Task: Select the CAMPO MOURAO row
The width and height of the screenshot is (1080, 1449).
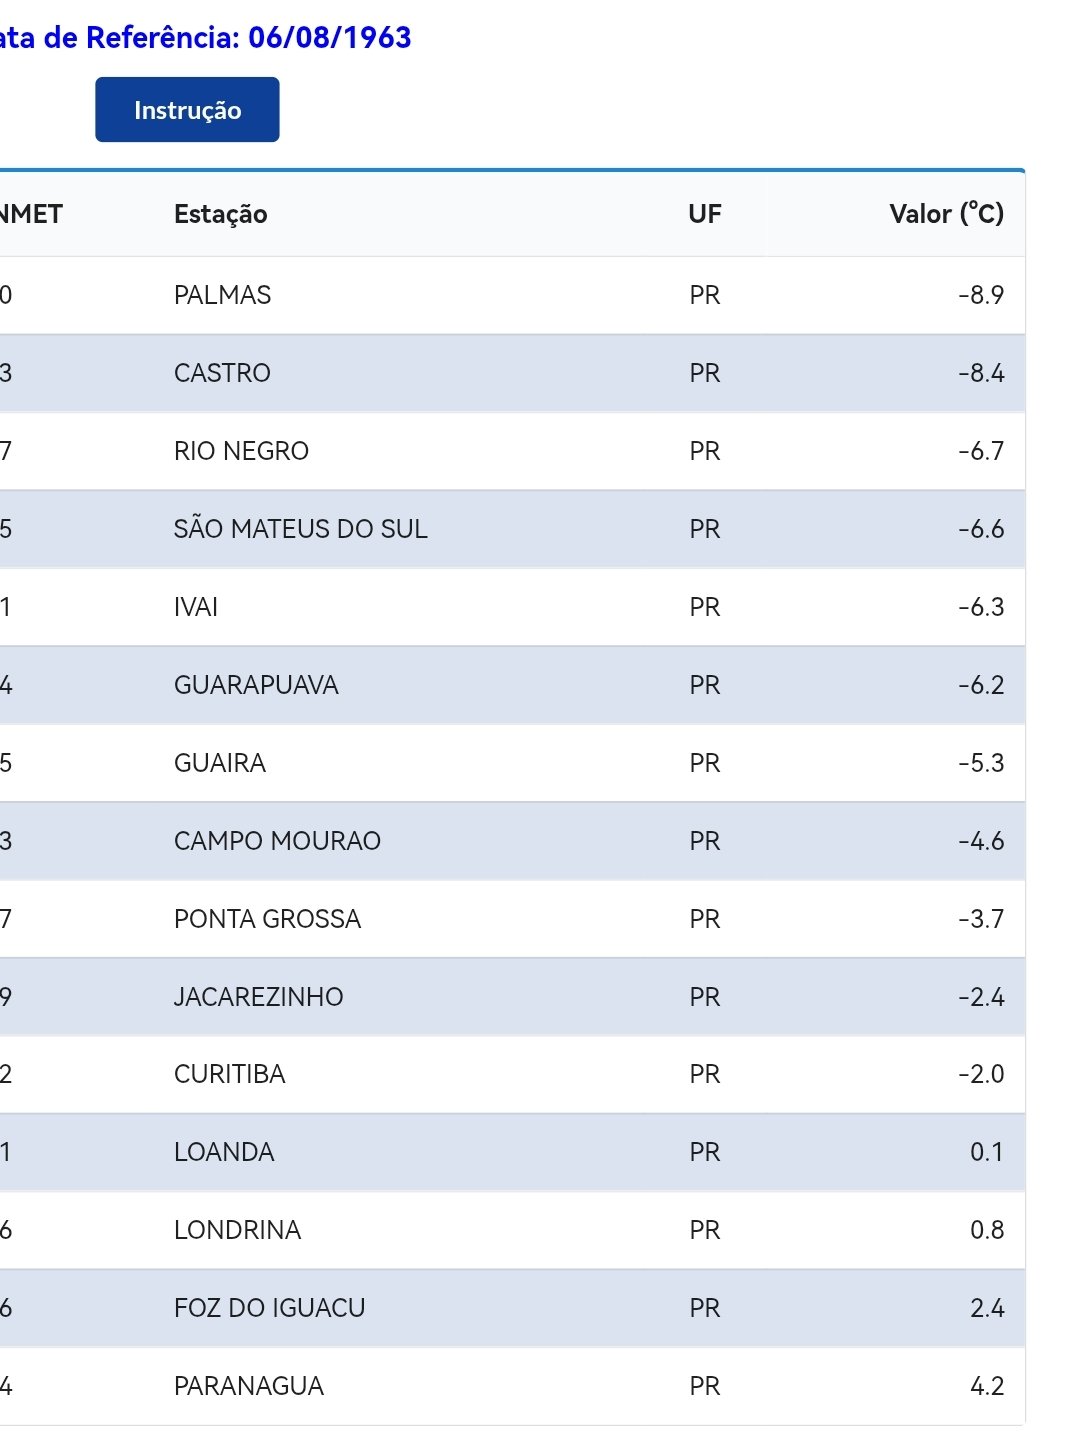Action: point(512,841)
